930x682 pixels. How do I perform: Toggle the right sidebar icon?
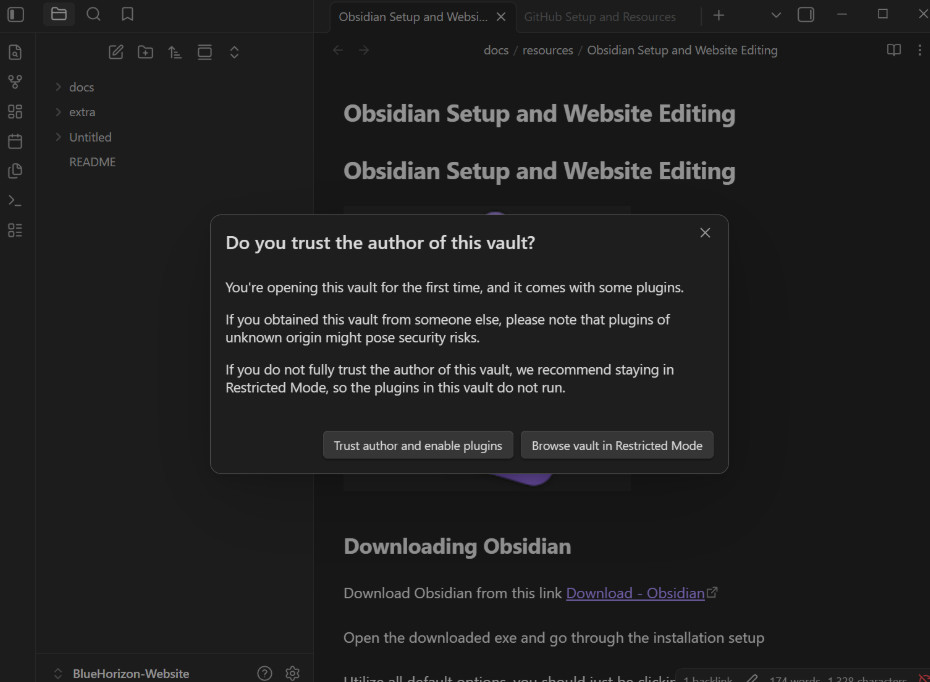pos(806,14)
